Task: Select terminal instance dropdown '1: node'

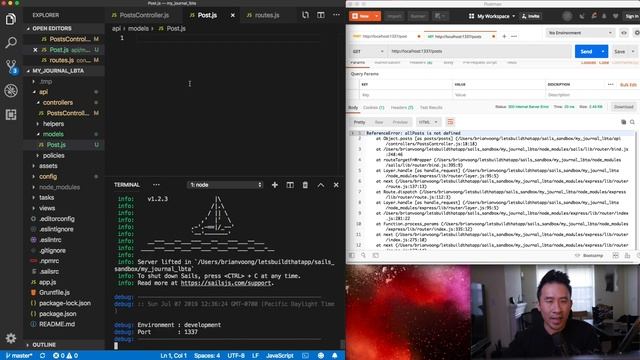Action: pos(225,185)
